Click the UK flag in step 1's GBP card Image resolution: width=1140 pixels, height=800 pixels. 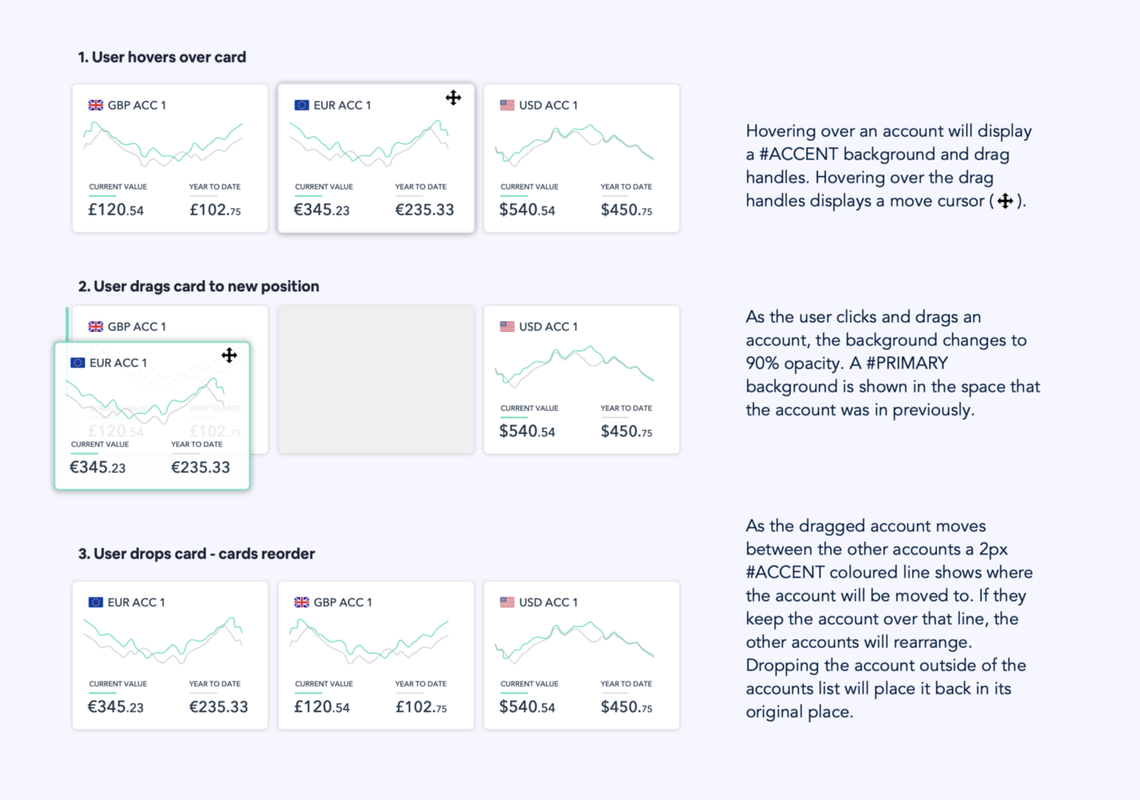click(x=96, y=105)
